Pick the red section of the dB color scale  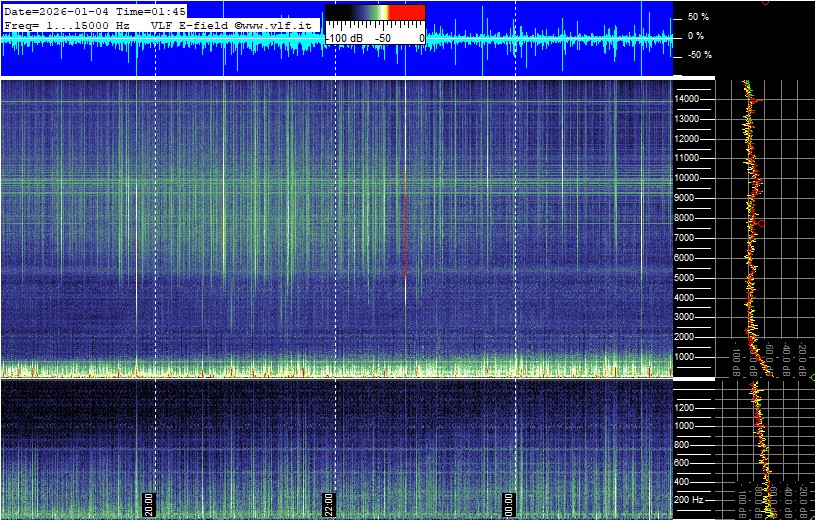(407, 12)
